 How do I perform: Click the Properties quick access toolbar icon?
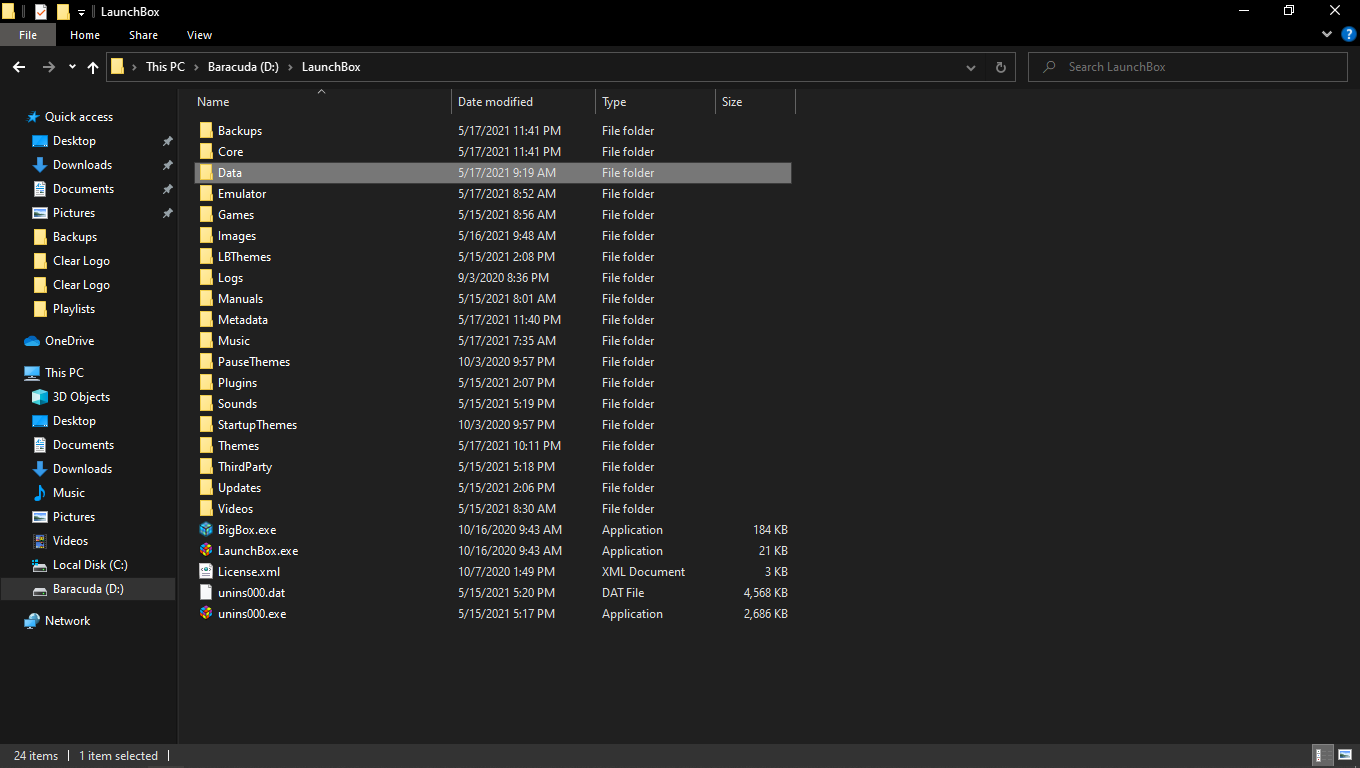click(41, 12)
